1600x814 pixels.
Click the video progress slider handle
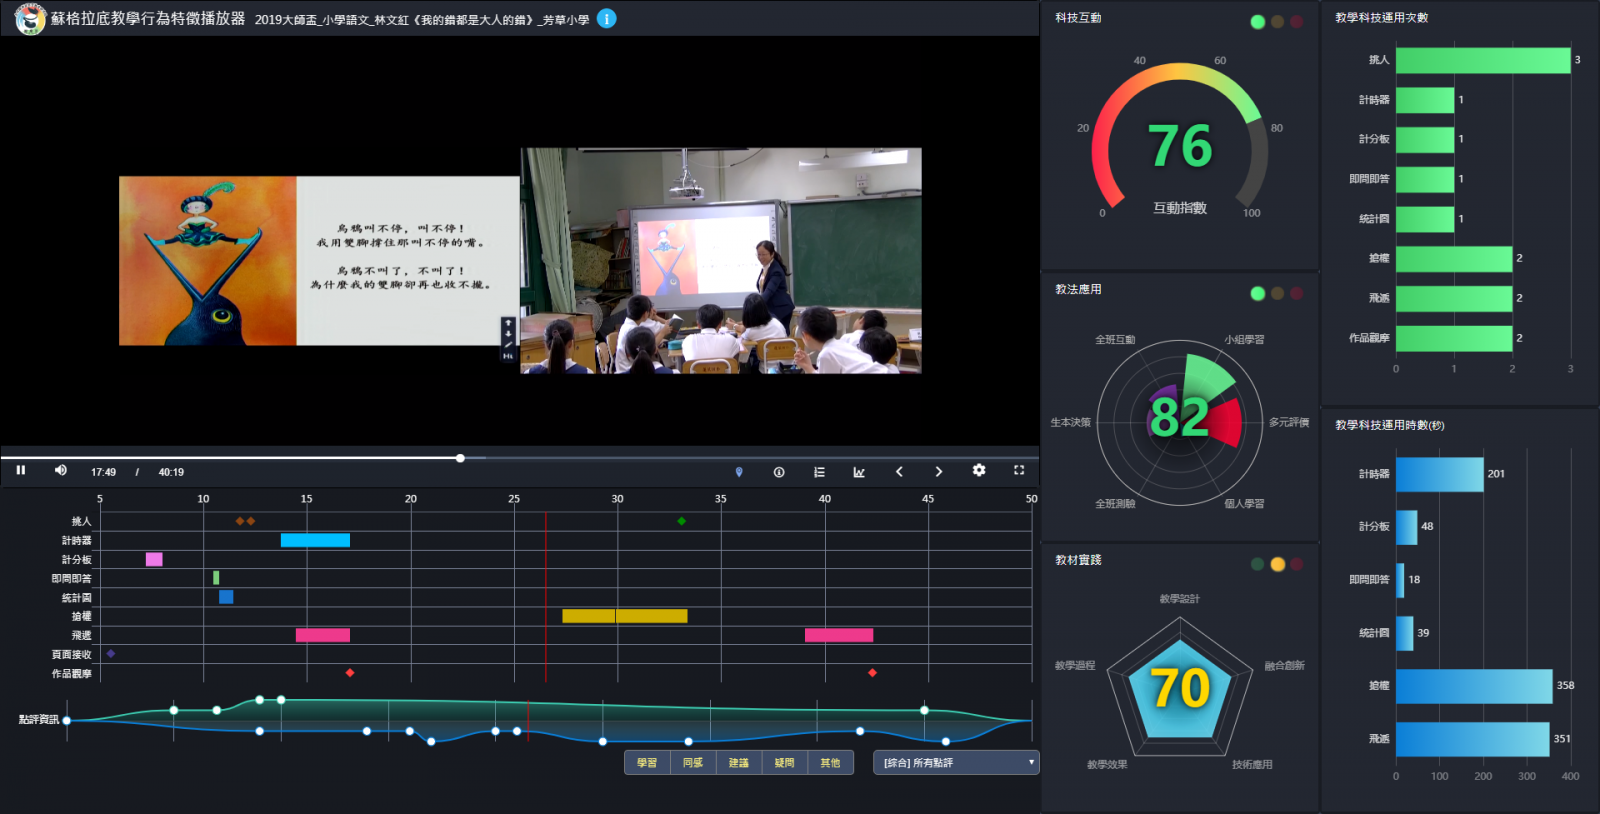coord(460,458)
